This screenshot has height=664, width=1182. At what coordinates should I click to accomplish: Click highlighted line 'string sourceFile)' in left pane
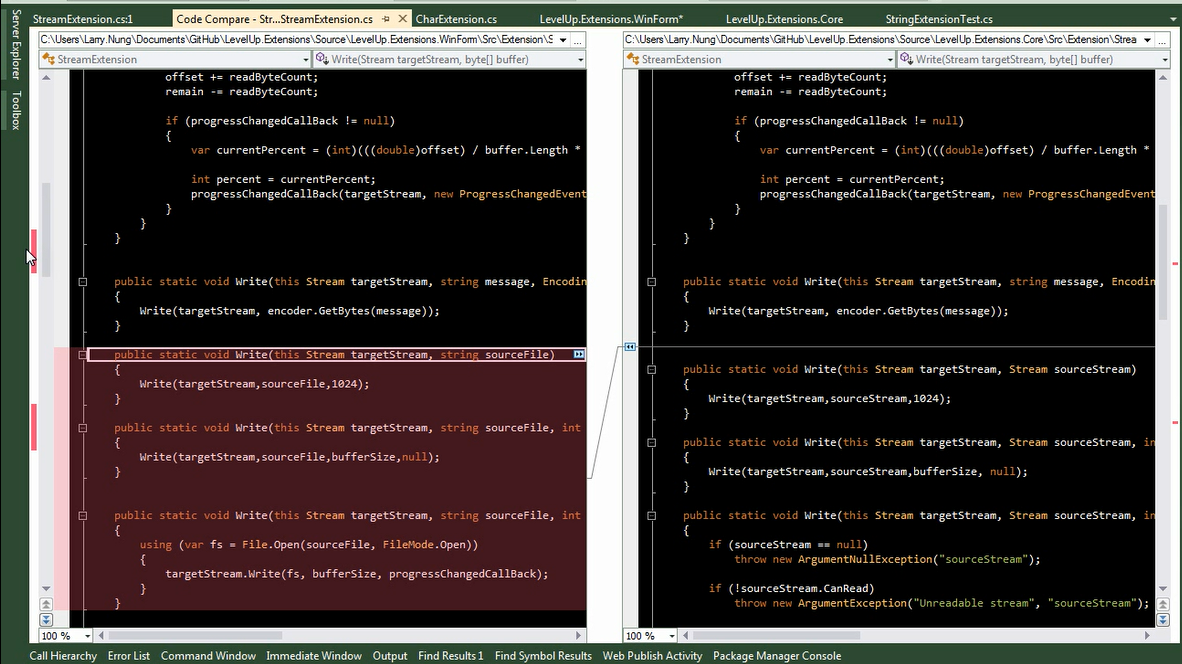(337, 354)
